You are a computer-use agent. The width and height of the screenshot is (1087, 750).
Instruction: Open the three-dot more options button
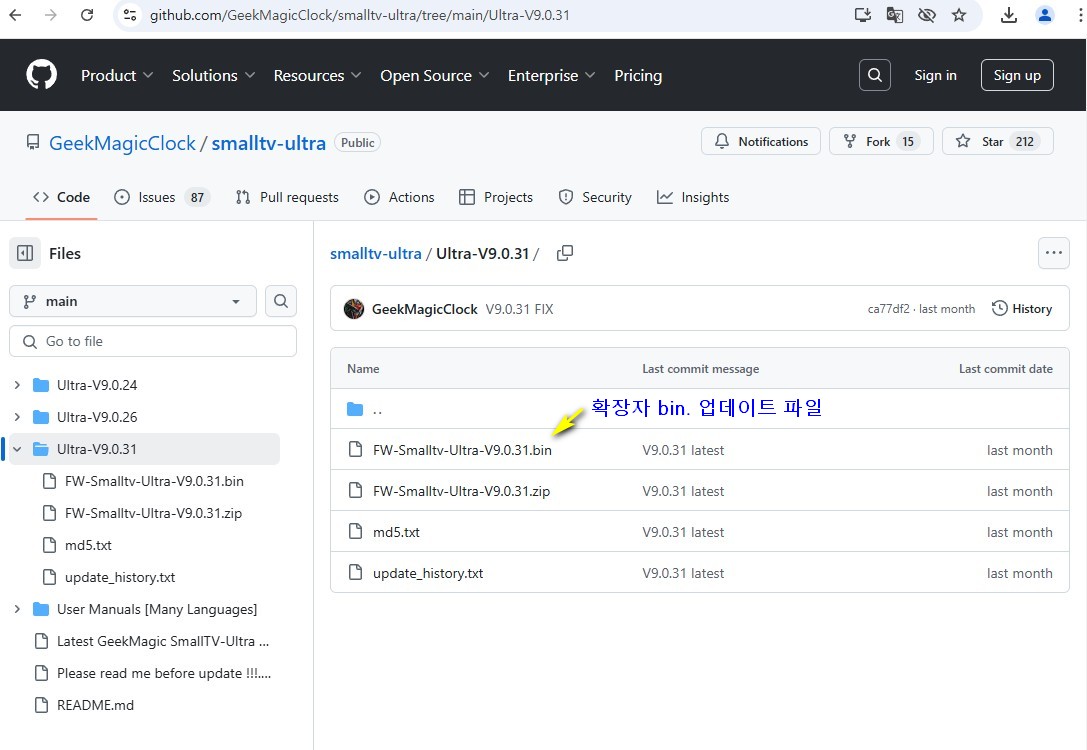pyautogui.click(x=1054, y=253)
